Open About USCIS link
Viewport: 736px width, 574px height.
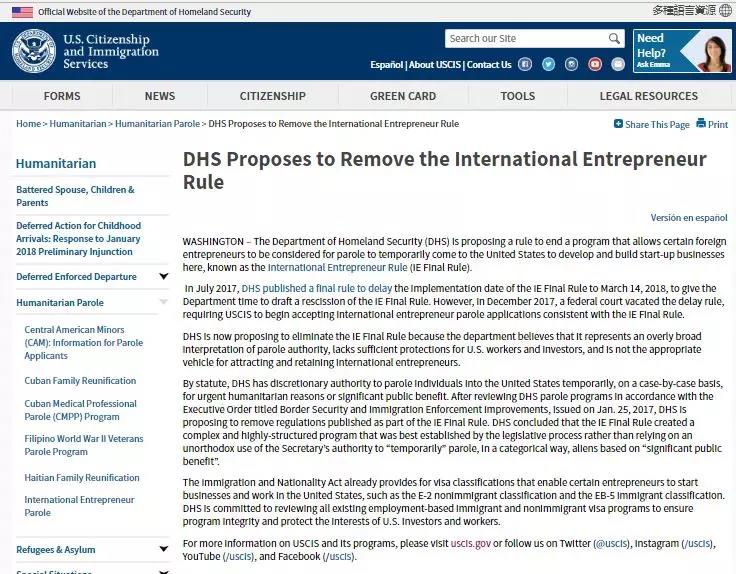point(435,65)
